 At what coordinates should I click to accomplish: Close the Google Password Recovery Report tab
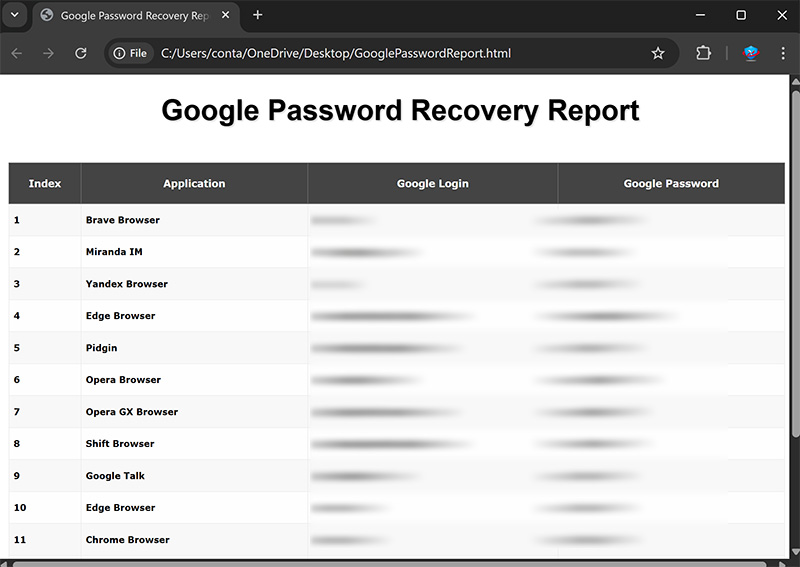click(225, 15)
